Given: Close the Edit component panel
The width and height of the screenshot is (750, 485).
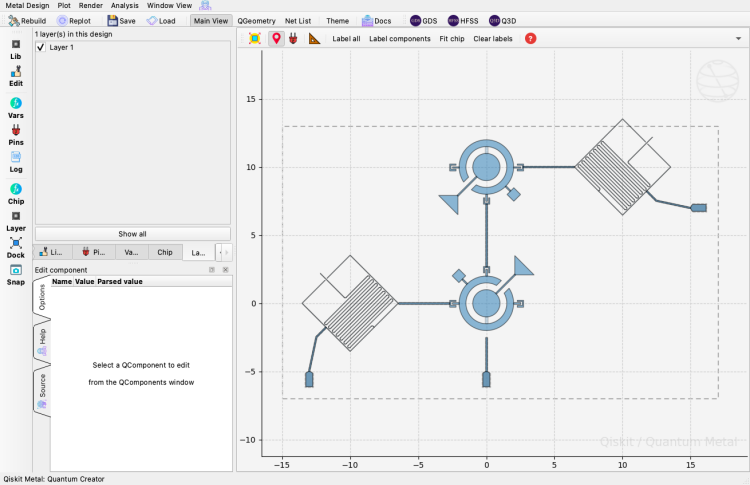Looking at the screenshot, I should click(x=226, y=270).
